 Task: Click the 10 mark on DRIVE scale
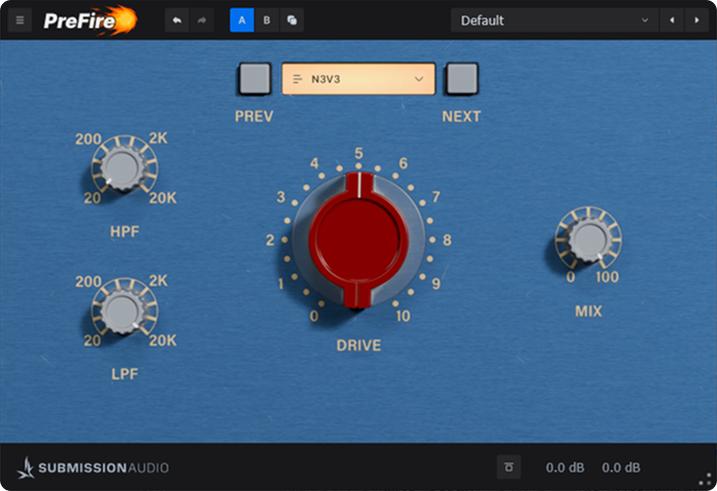click(403, 316)
